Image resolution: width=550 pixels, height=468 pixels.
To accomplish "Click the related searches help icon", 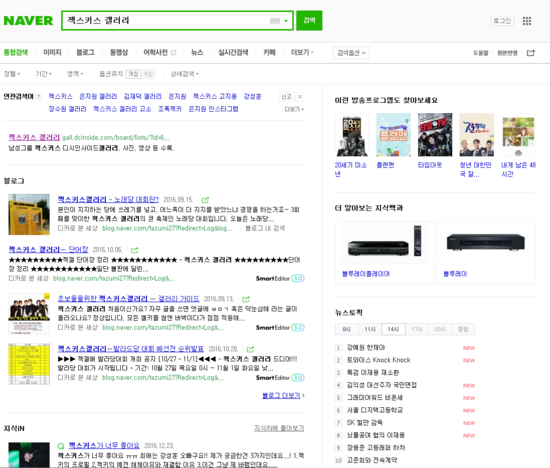I will (x=39, y=97).
